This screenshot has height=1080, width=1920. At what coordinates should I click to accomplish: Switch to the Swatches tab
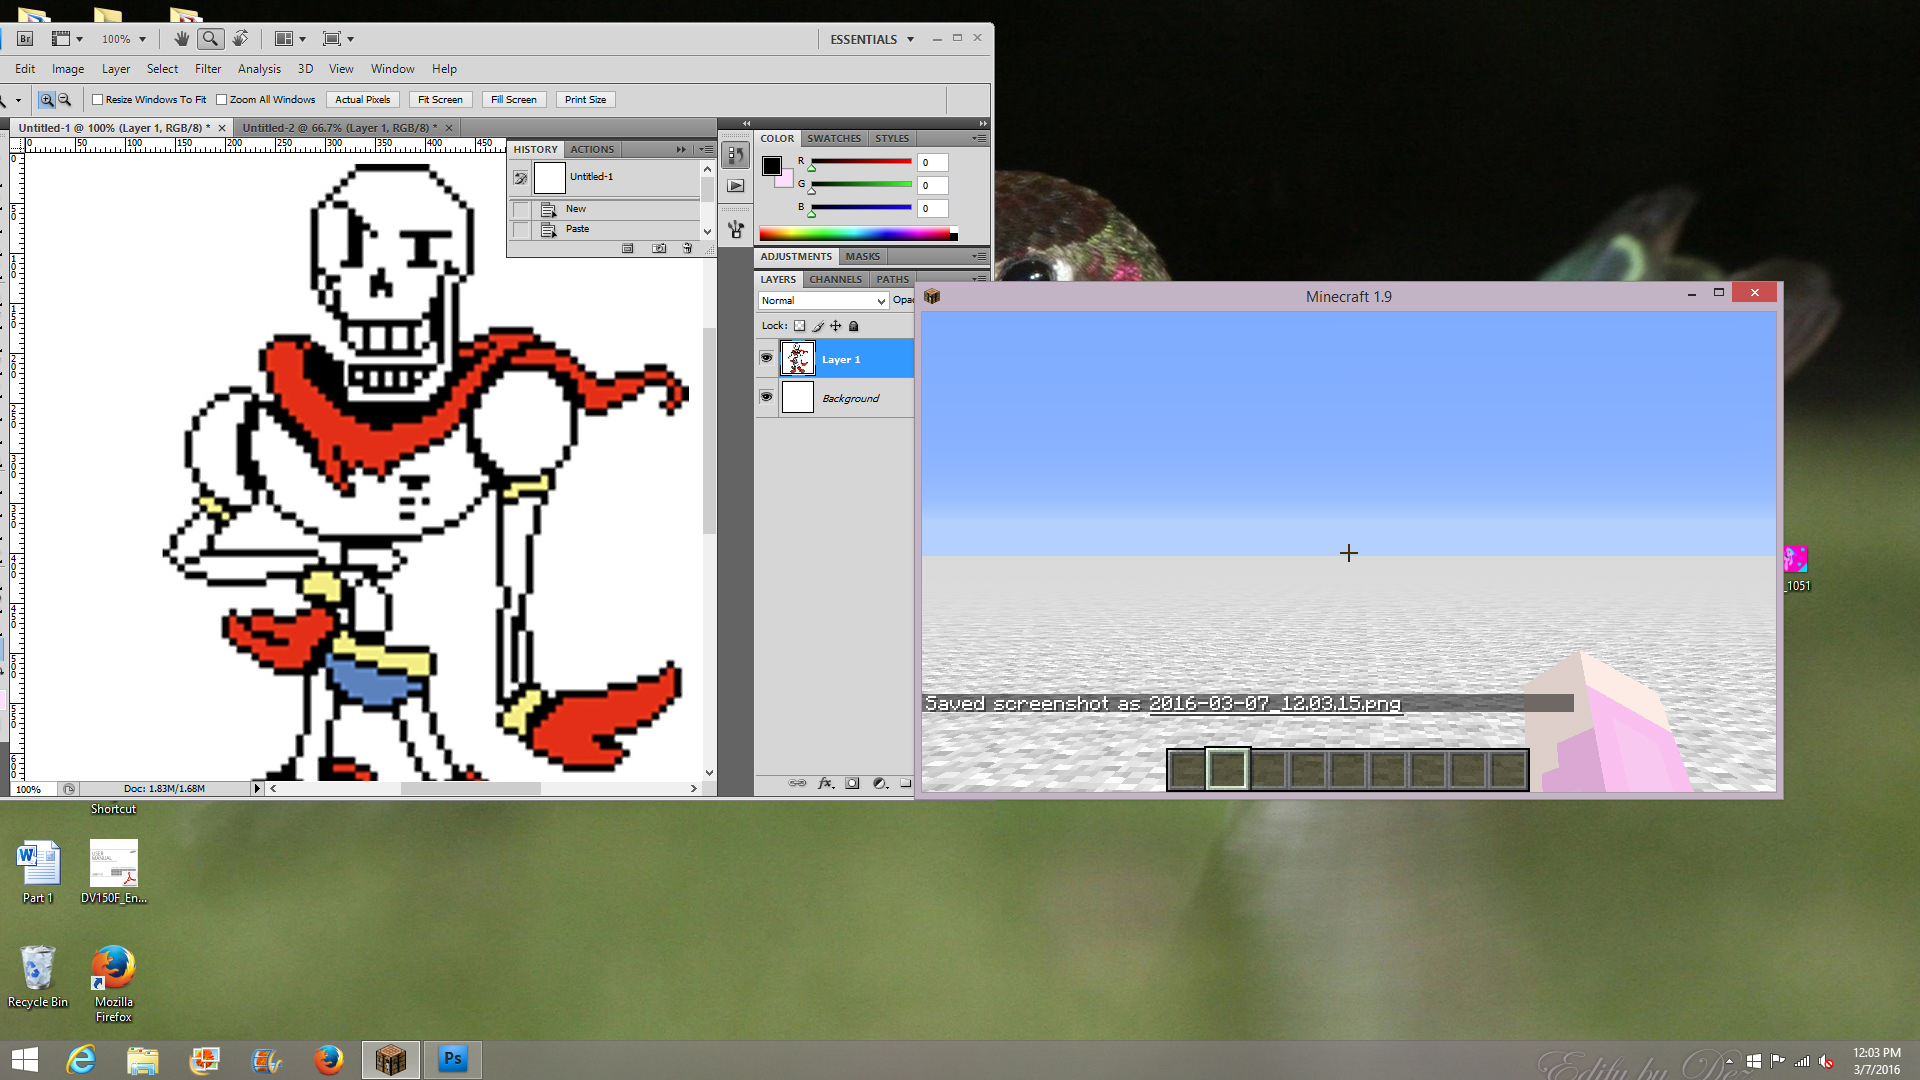[x=834, y=138]
